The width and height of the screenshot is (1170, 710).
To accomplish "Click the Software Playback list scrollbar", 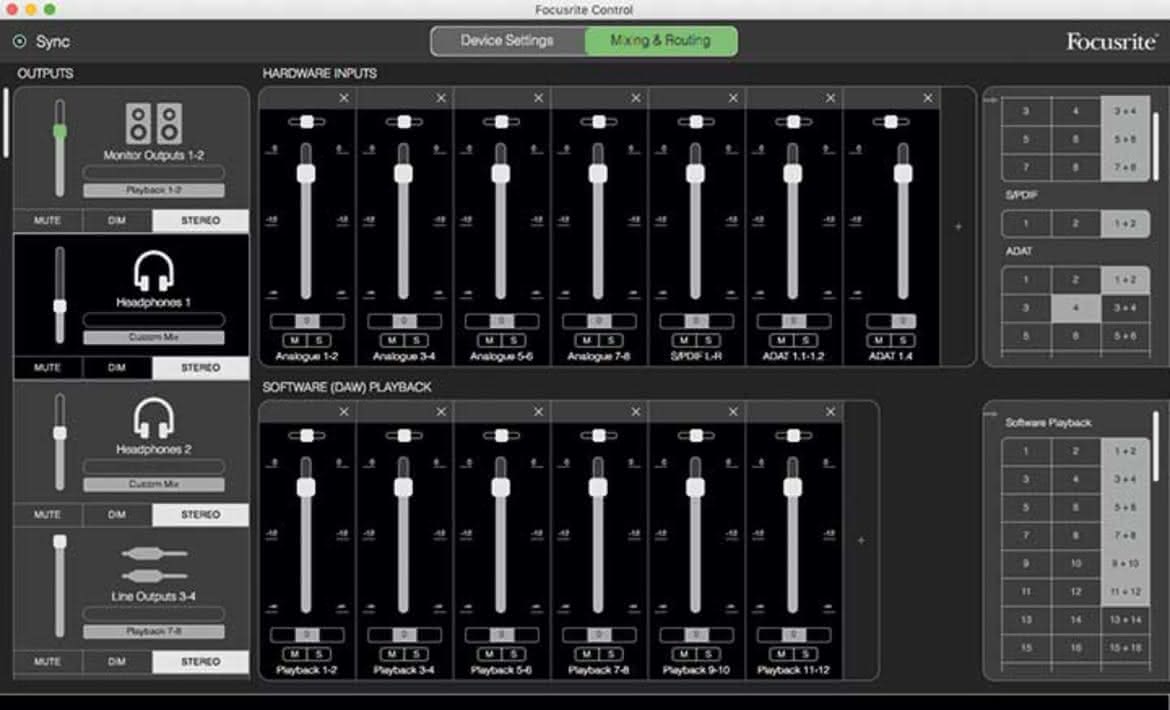I will click(1156, 446).
